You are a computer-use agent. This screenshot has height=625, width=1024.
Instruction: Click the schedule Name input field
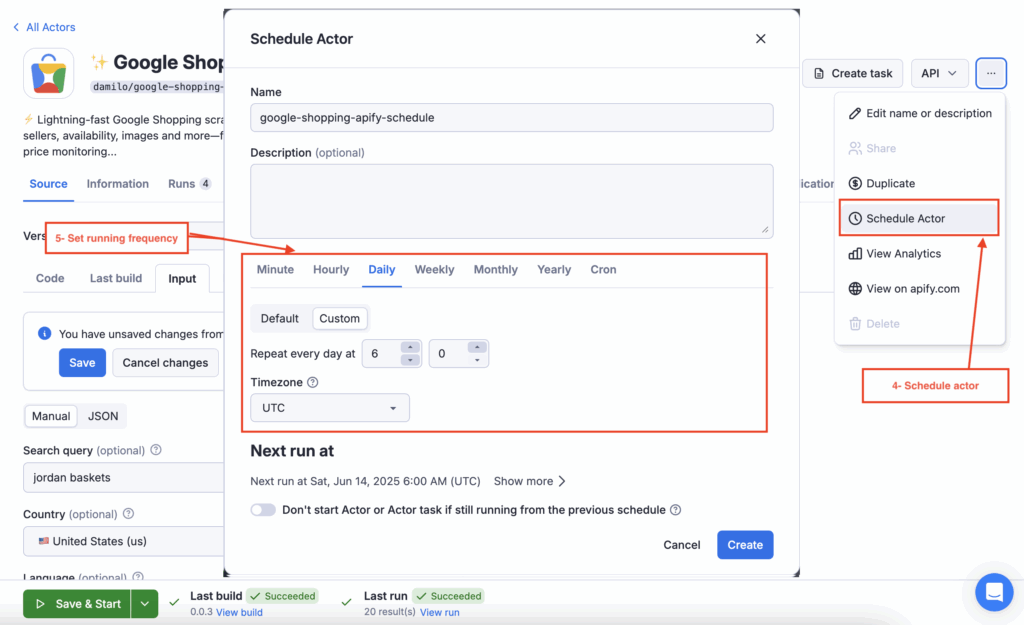point(511,118)
